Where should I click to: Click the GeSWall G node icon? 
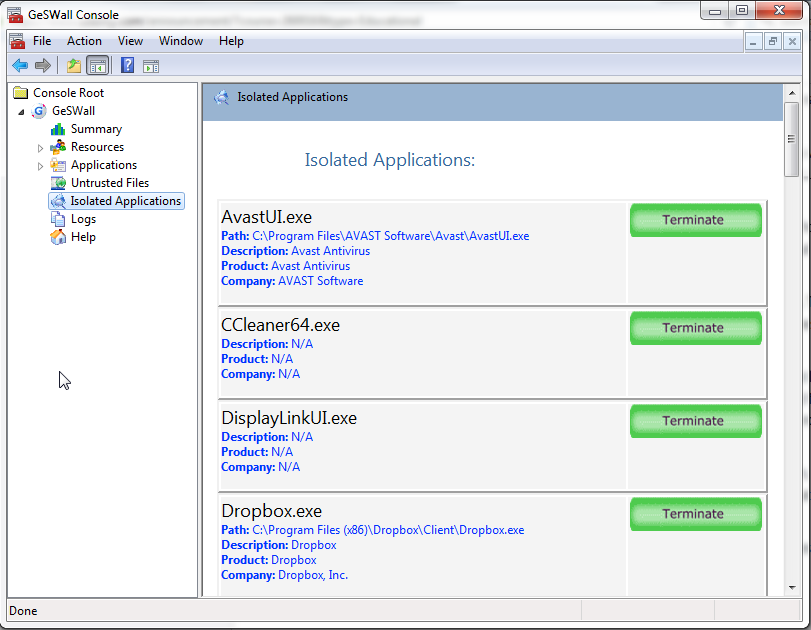coord(39,111)
